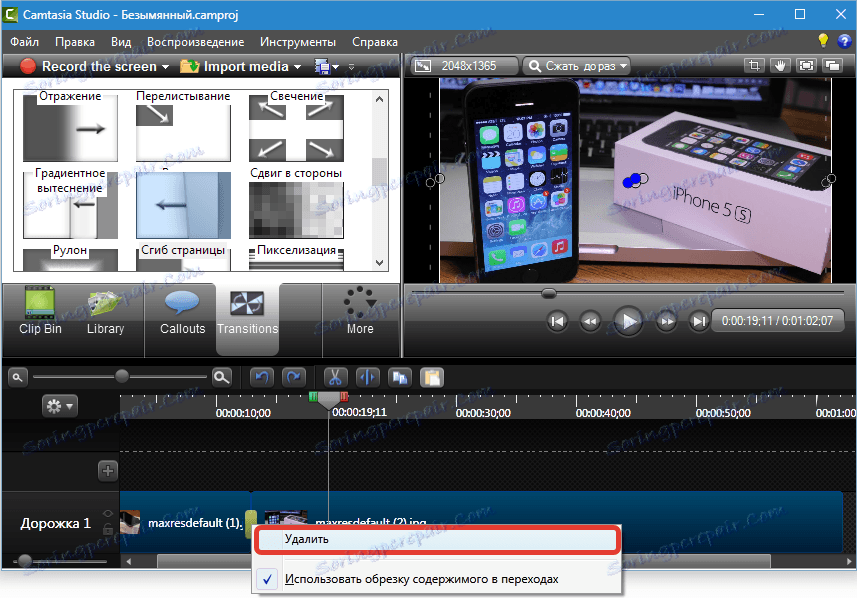The width and height of the screenshot is (857, 598).
Task: Open the timeline gear settings dropdown
Action: pyautogui.click(x=60, y=406)
